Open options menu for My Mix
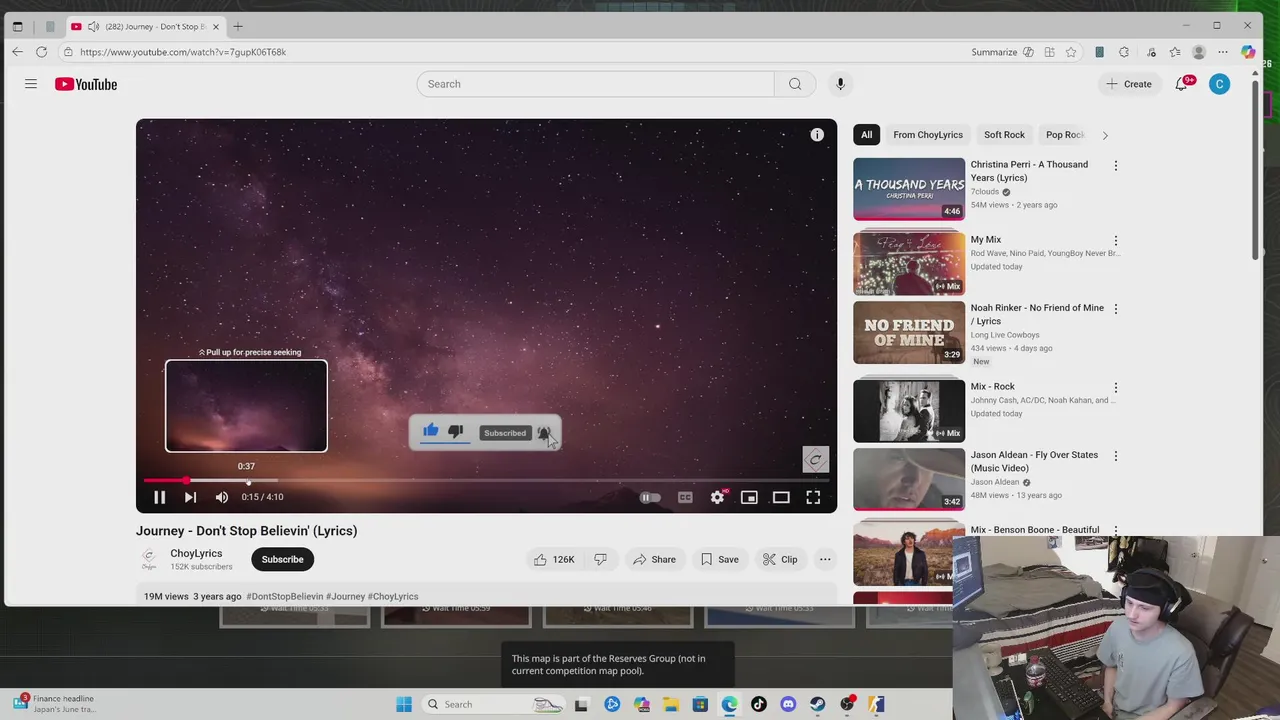 [1116, 240]
